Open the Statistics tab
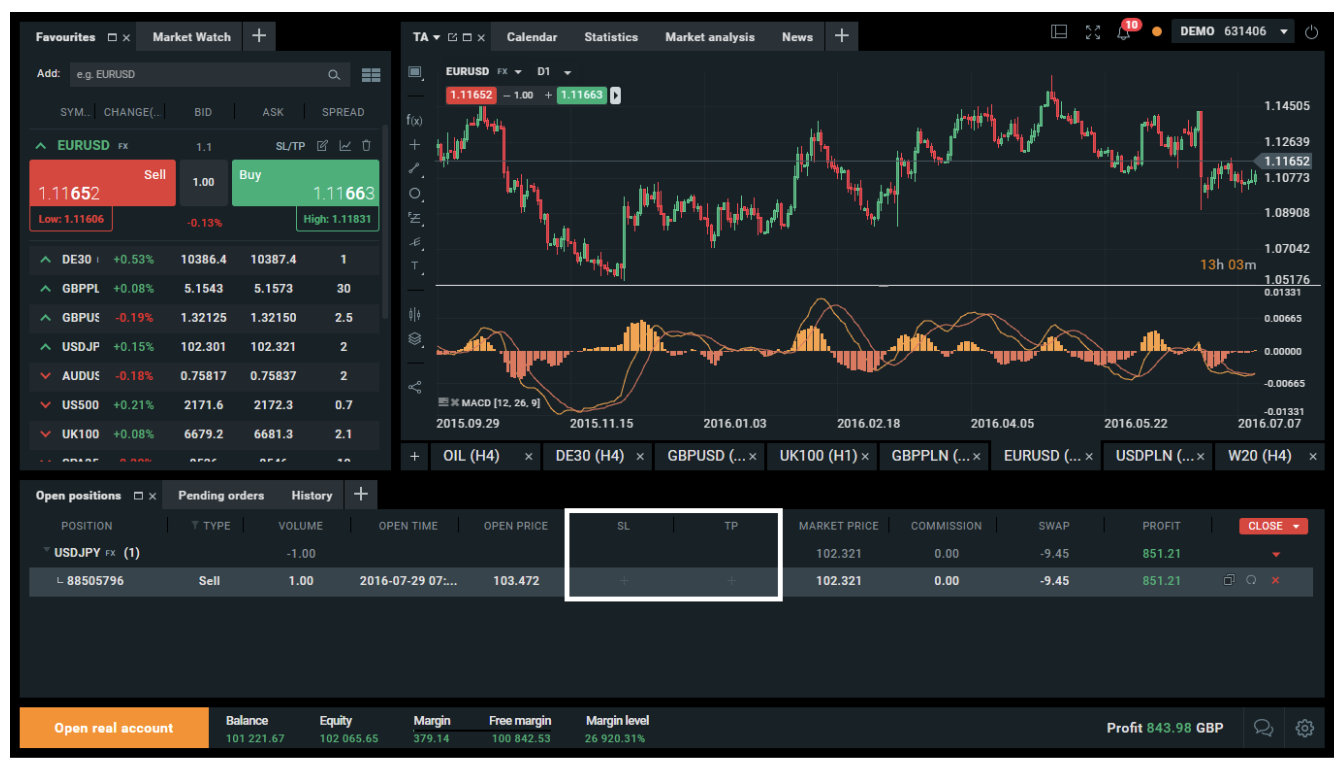 (x=611, y=37)
